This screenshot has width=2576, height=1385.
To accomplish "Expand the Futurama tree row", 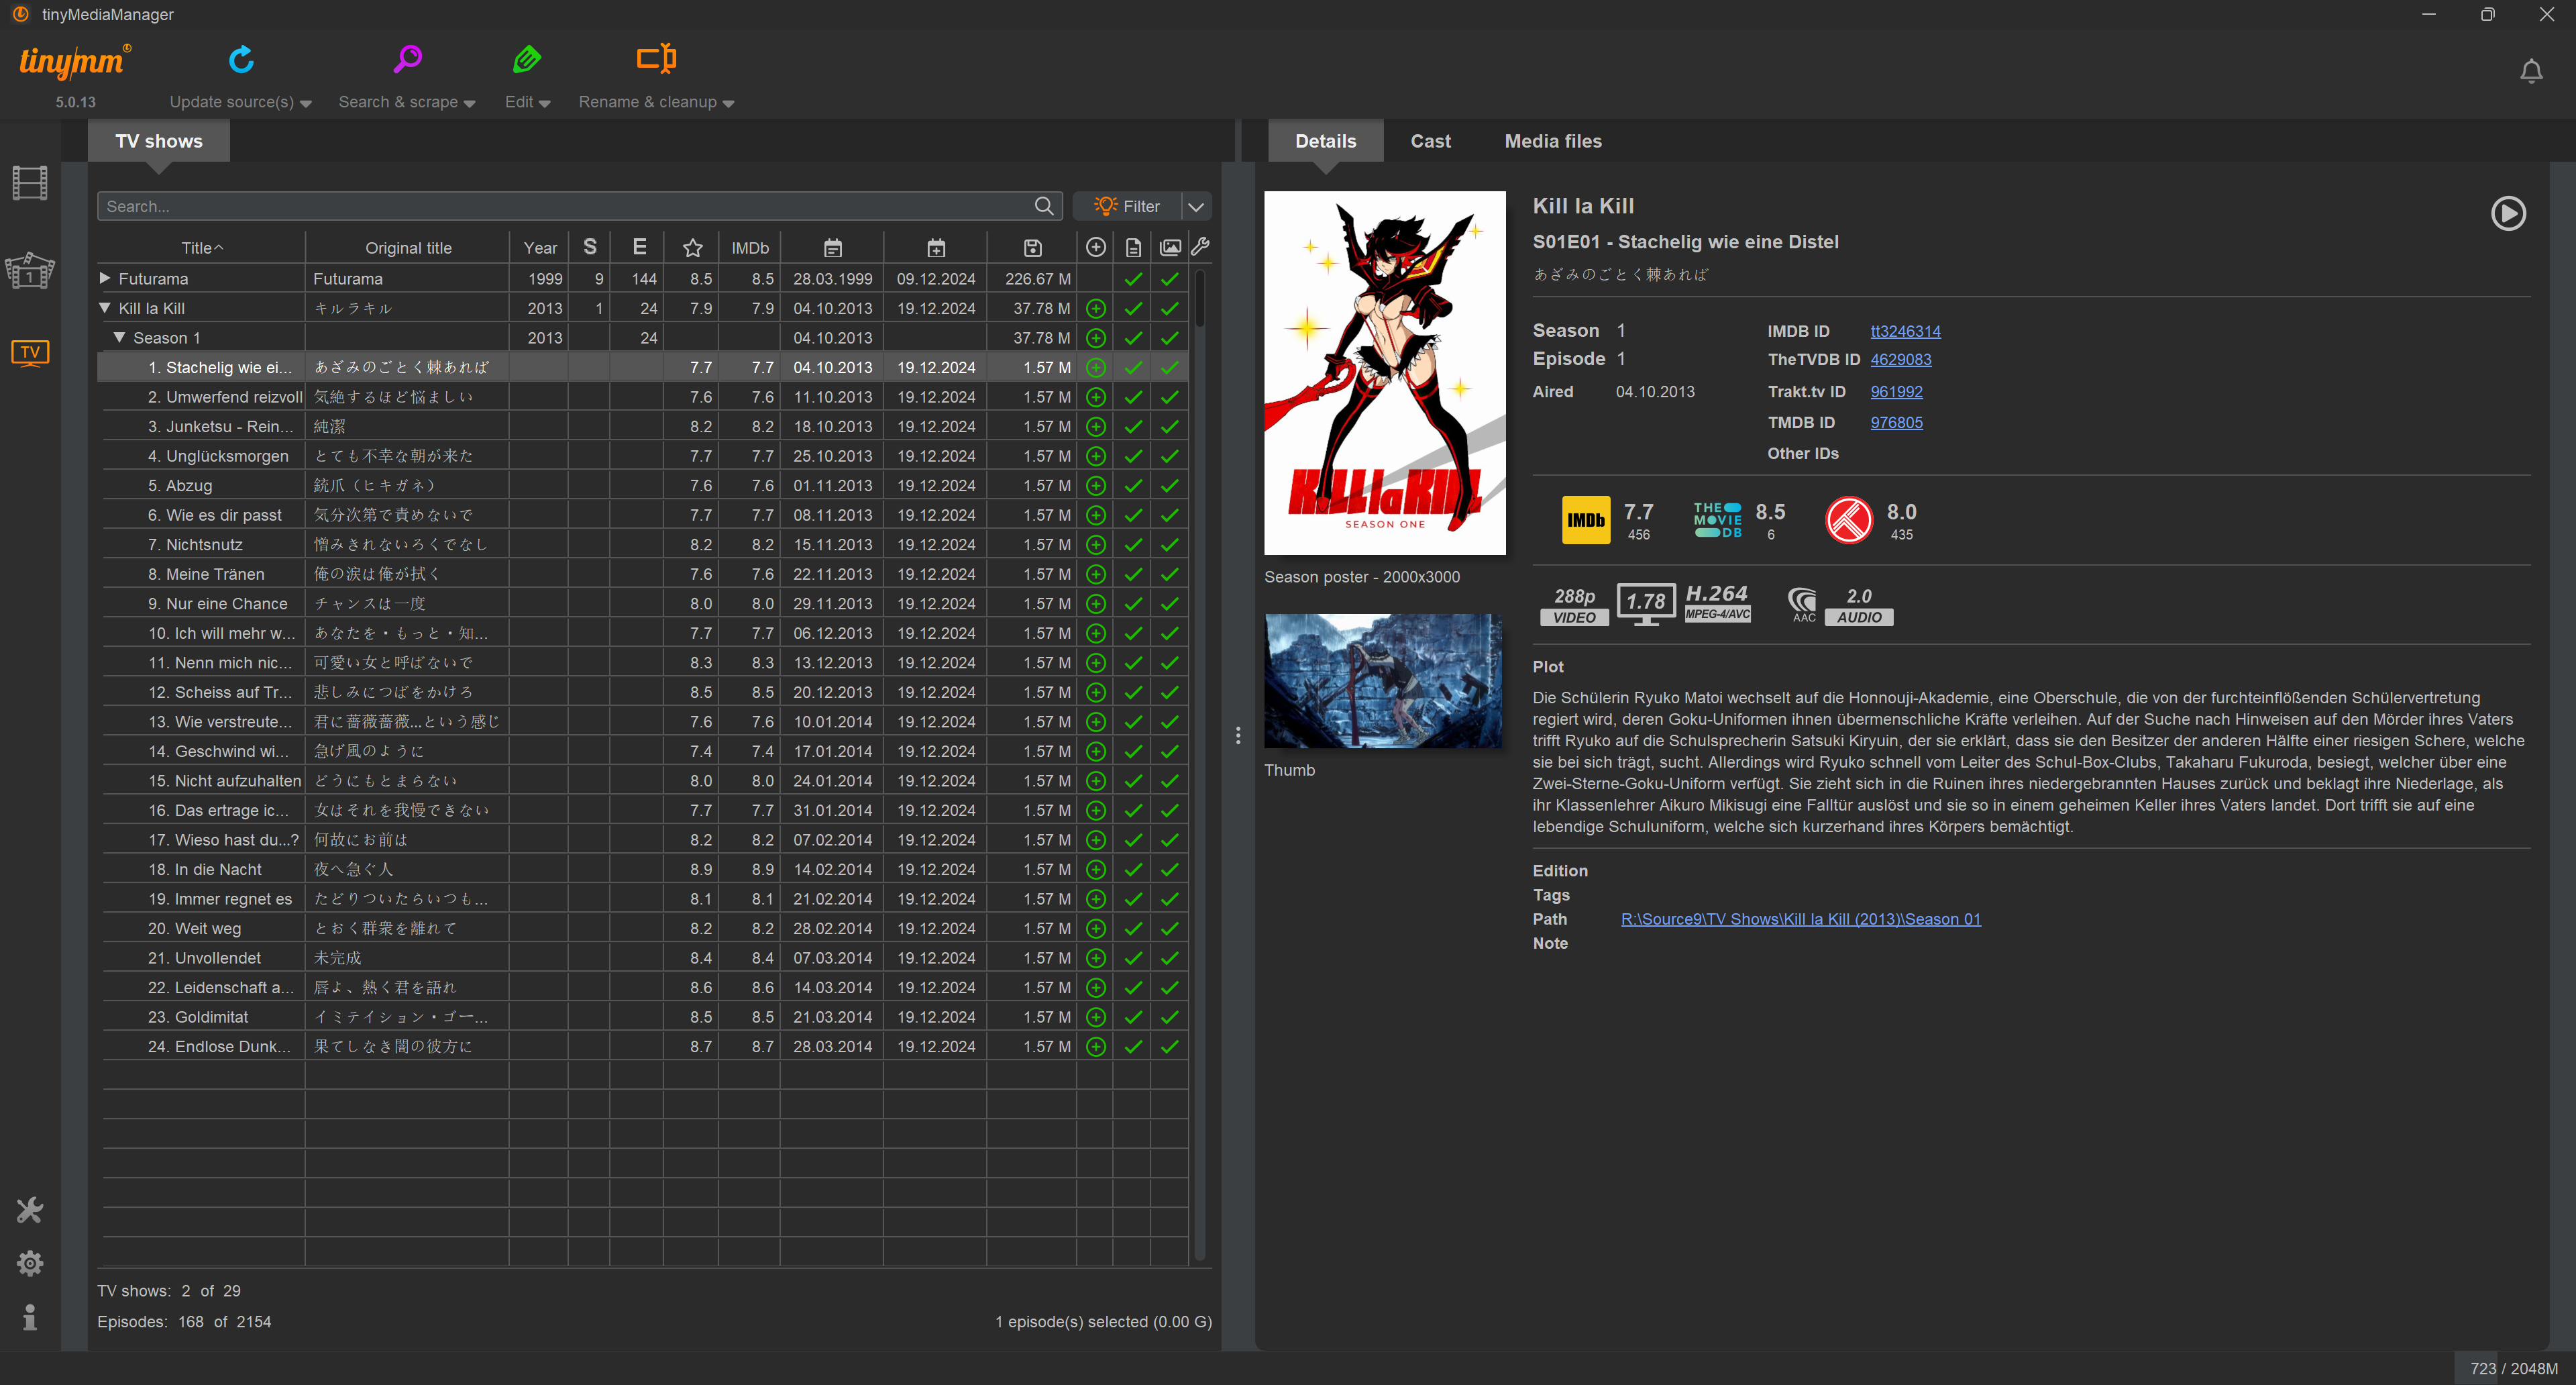I will [x=105, y=278].
